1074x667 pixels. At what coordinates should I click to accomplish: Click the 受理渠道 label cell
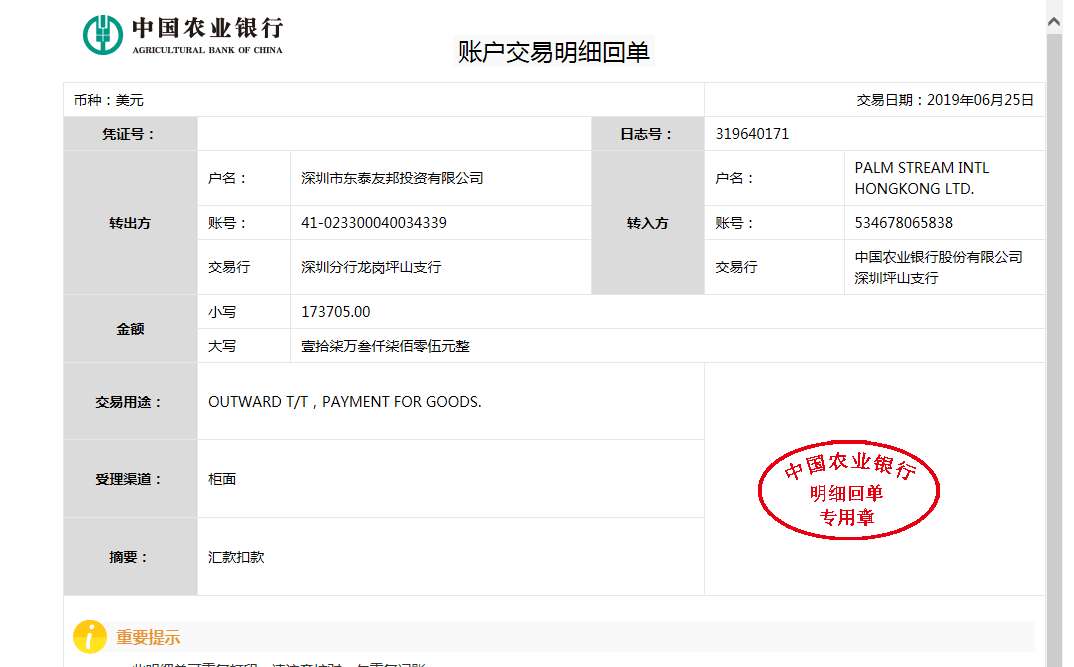(x=130, y=479)
